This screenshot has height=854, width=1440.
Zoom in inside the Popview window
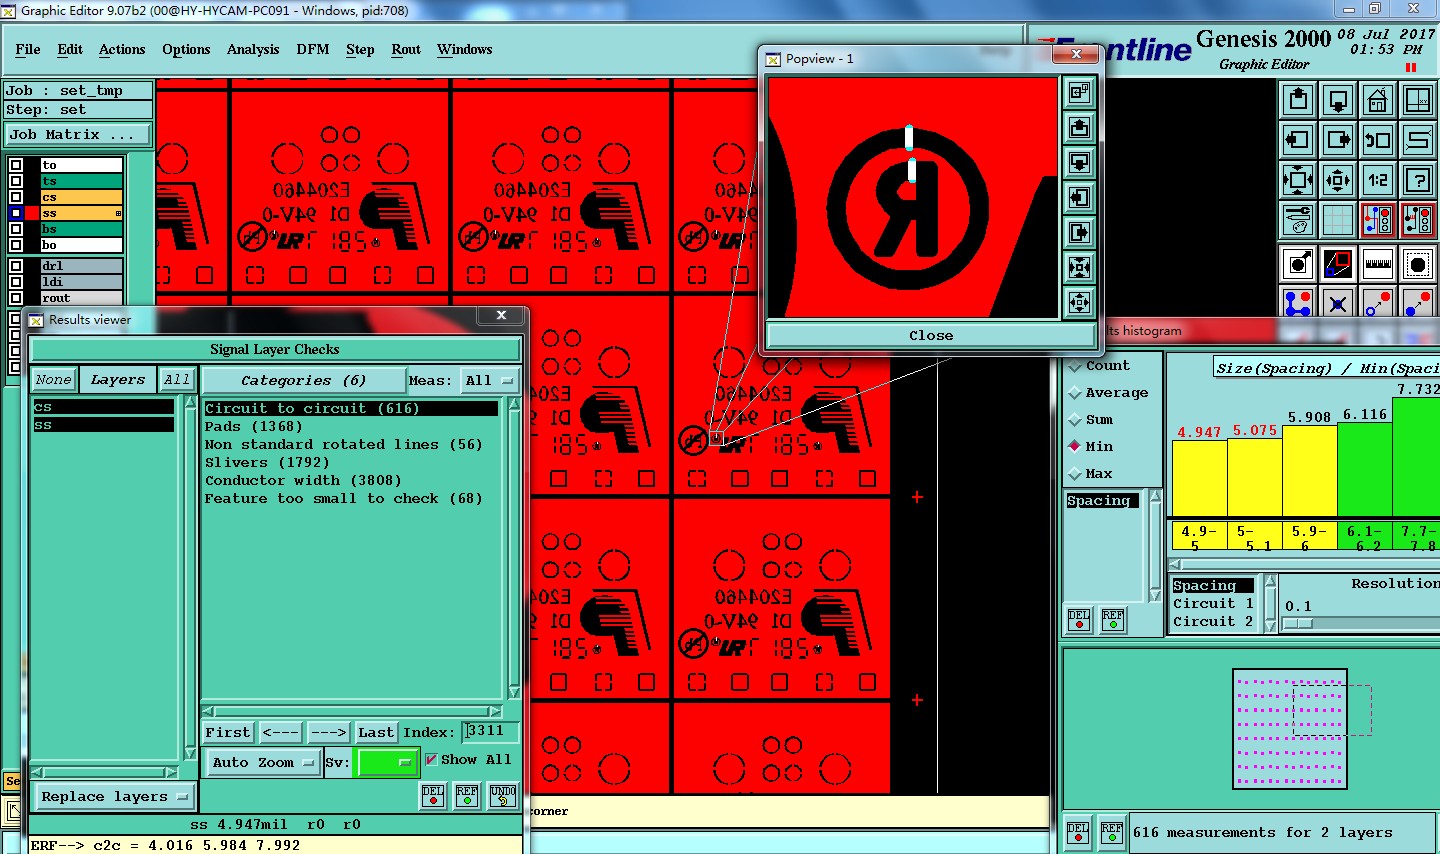click(x=1079, y=267)
